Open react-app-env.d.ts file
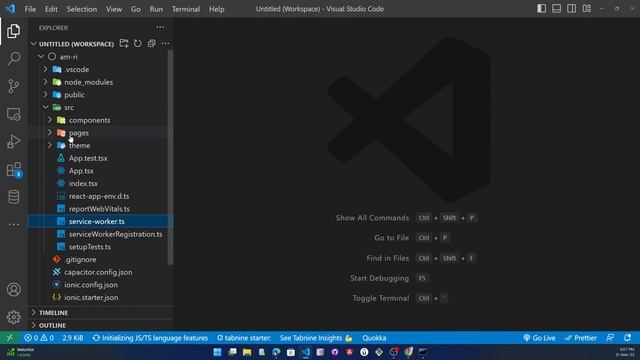The width and height of the screenshot is (640, 360). click(99, 196)
